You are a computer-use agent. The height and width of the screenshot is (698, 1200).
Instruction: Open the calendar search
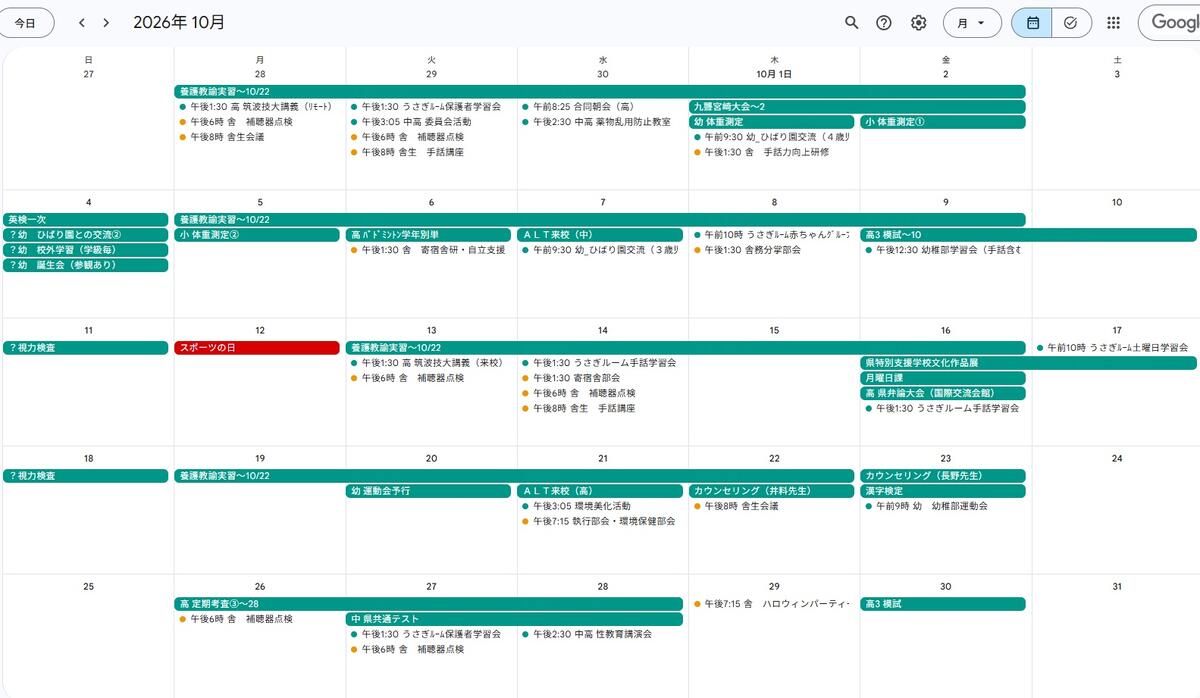(x=852, y=23)
